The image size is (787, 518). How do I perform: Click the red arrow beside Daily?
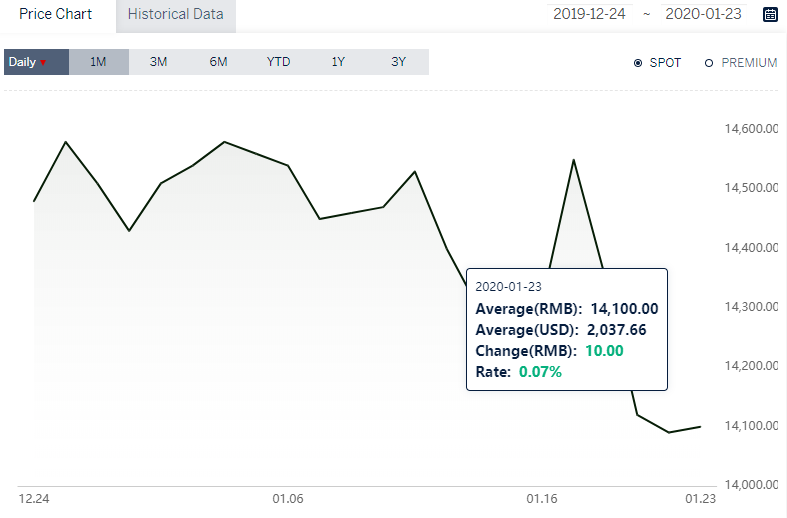(43, 63)
